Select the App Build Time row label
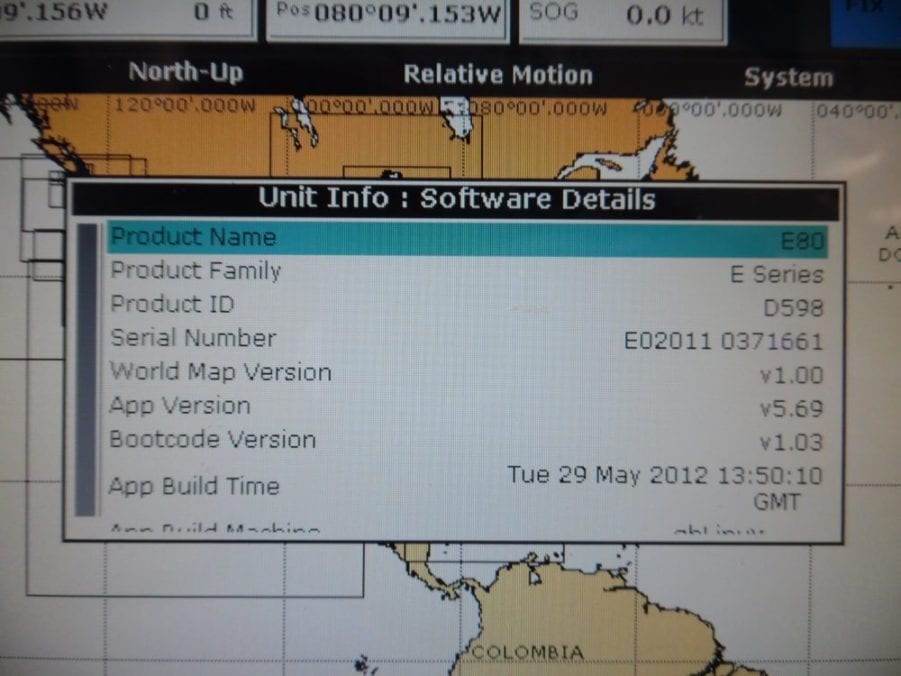This screenshot has height=676, width=901. click(x=194, y=486)
